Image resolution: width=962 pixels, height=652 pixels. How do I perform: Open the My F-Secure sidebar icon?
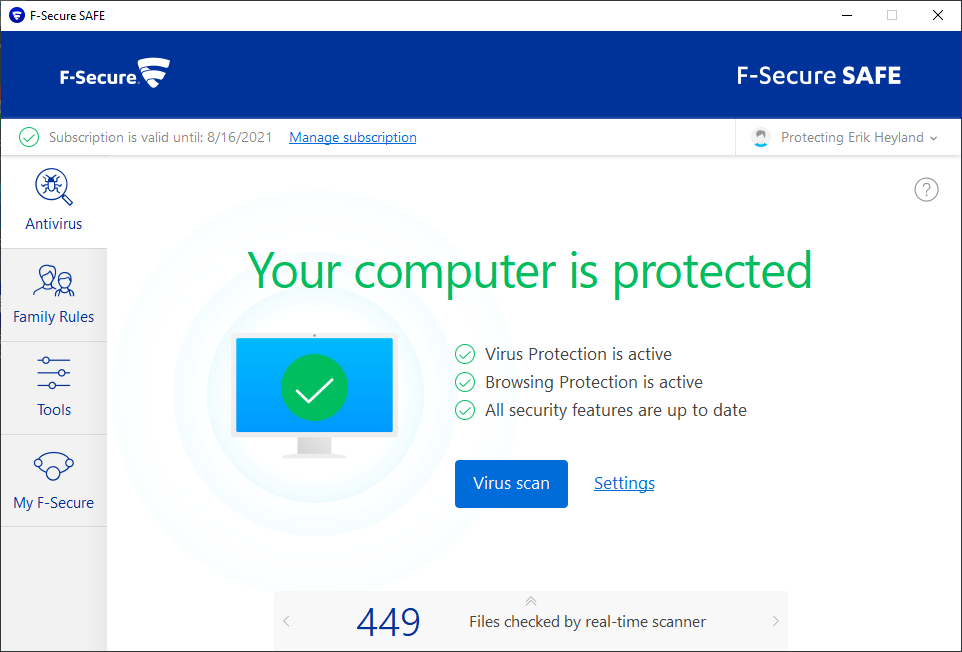tap(54, 466)
